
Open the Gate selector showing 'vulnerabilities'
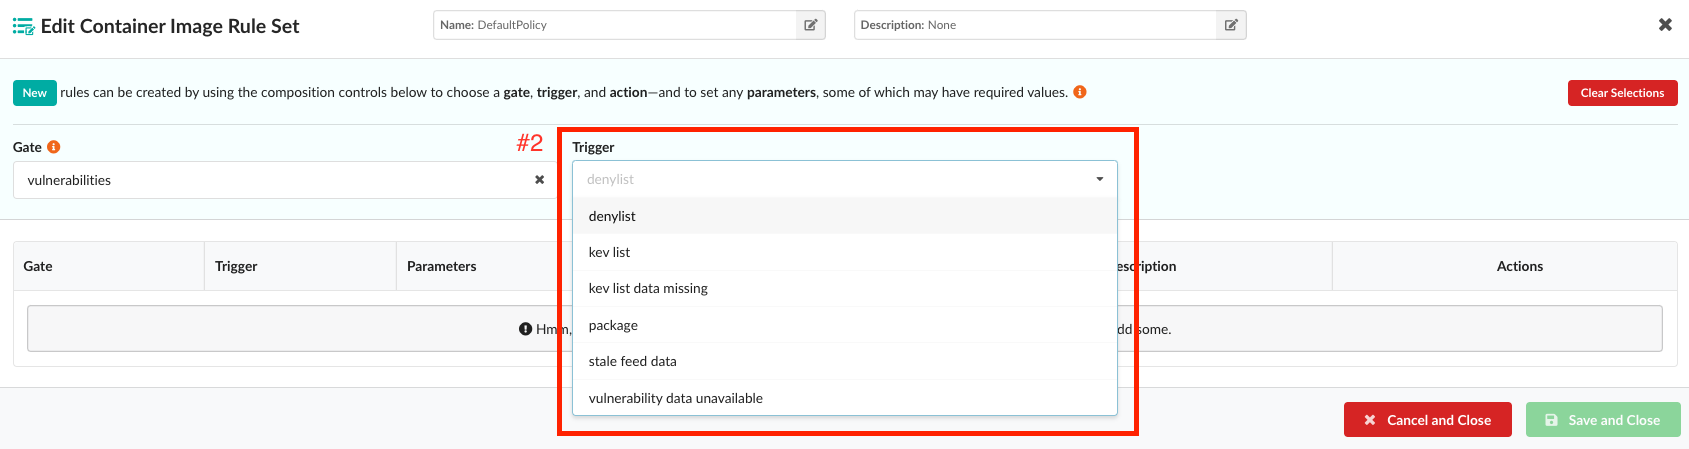coord(270,180)
